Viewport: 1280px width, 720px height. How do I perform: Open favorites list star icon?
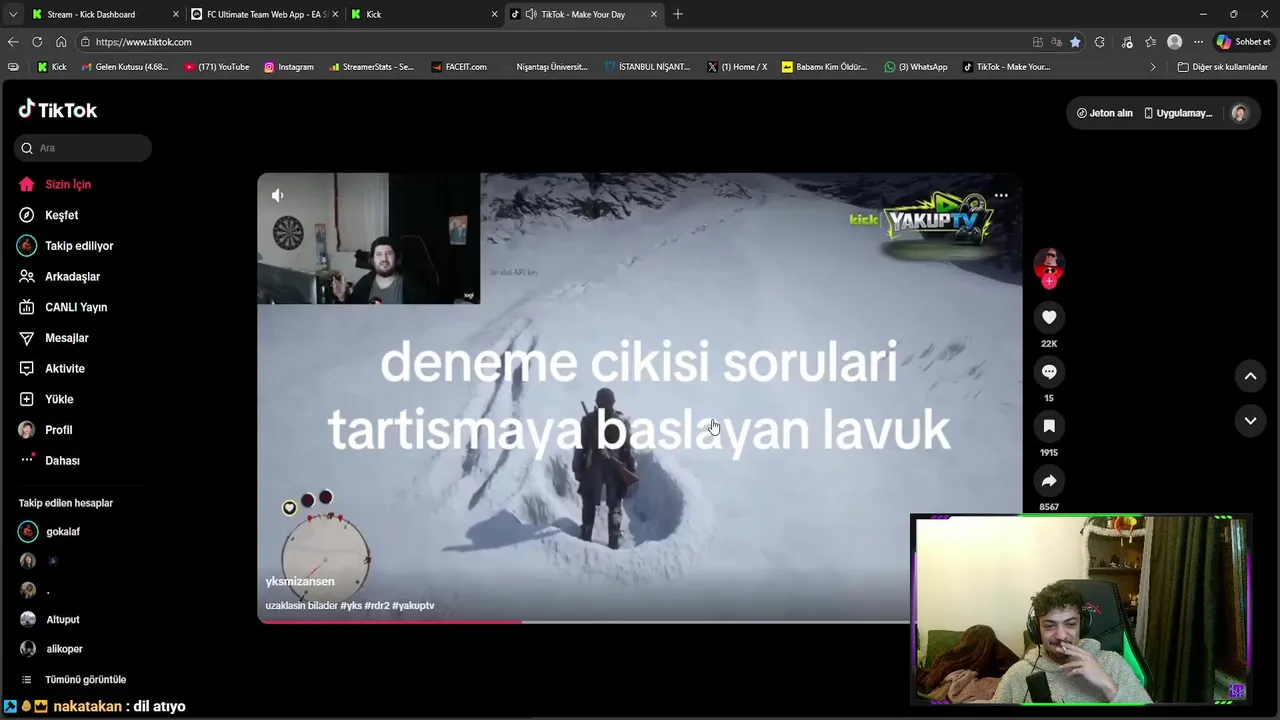pos(1151,42)
